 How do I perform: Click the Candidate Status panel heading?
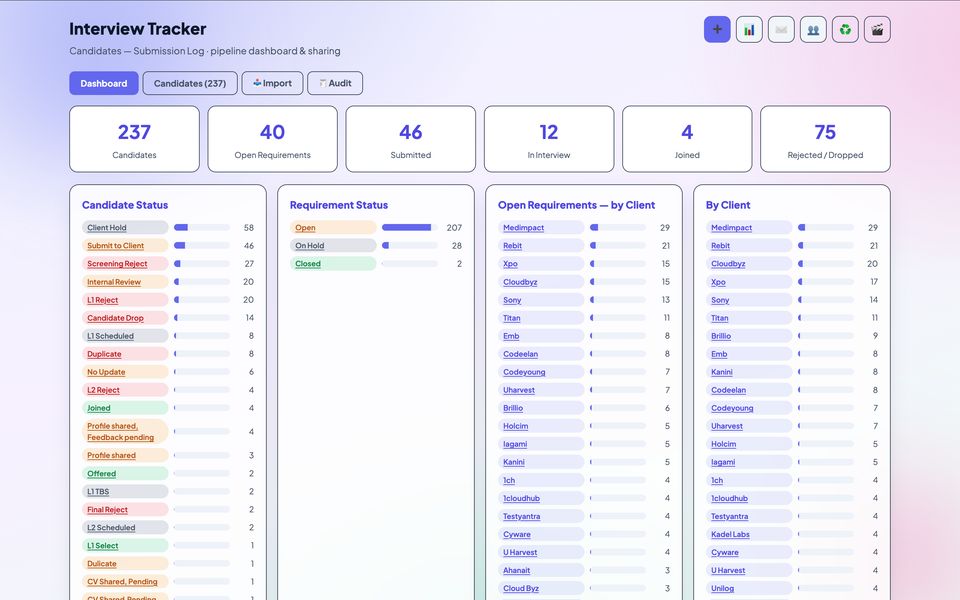[x=125, y=205]
